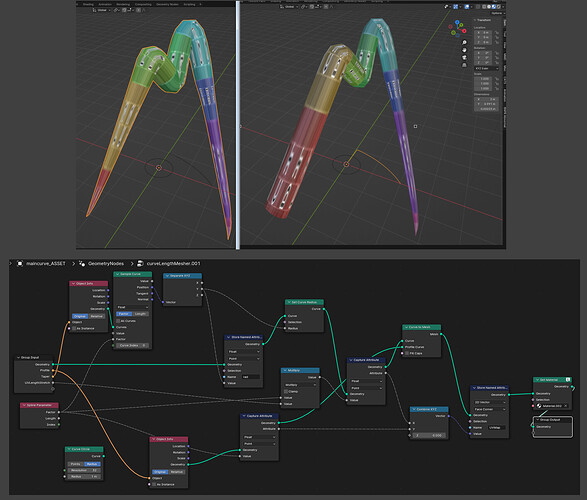Viewport: 587px width, 500px height.
Task: Switch to Animation workspace tab
Action: 105,4
